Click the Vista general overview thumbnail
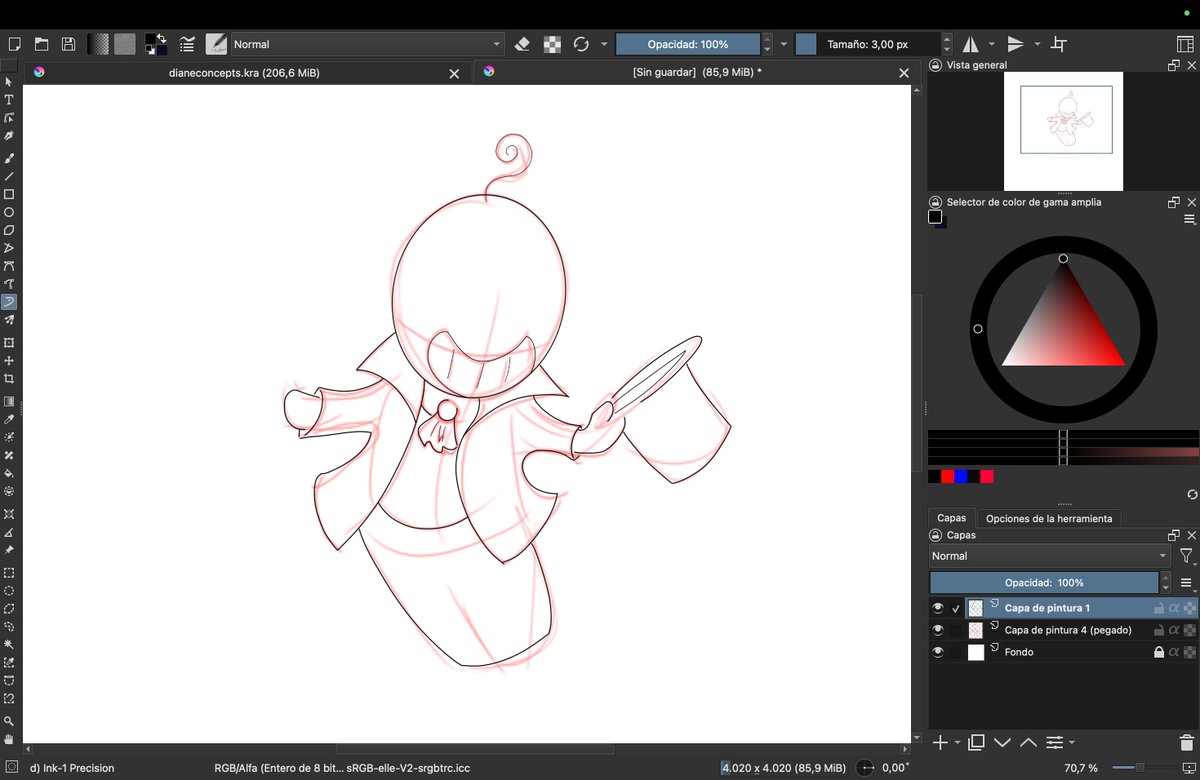This screenshot has width=1200, height=780. click(1063, 131)
